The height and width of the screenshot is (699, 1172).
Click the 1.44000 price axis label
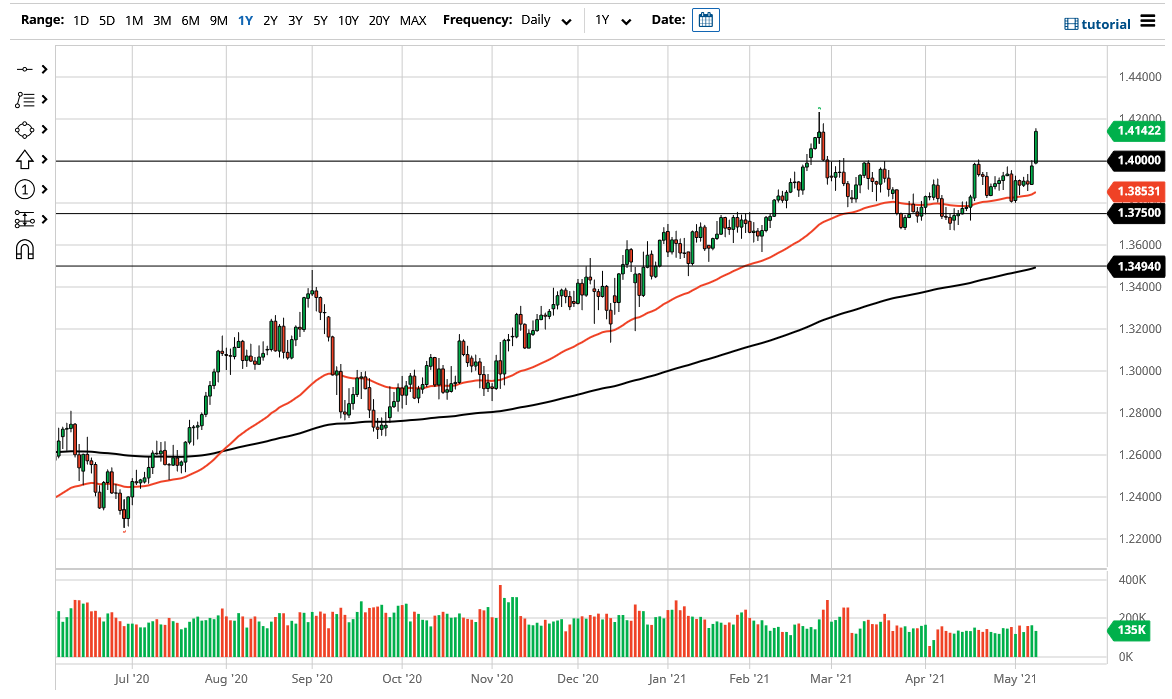coord(1140,76)
